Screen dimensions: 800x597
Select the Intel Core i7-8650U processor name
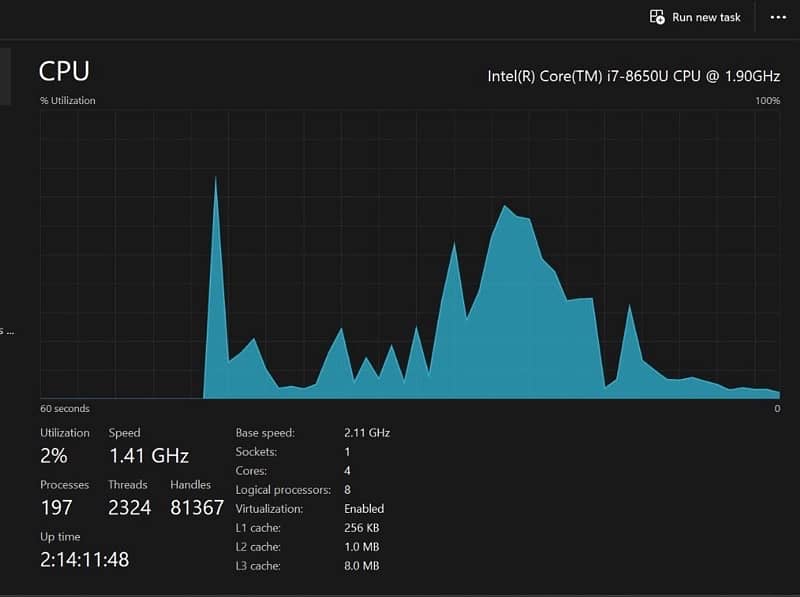[633, 75]
